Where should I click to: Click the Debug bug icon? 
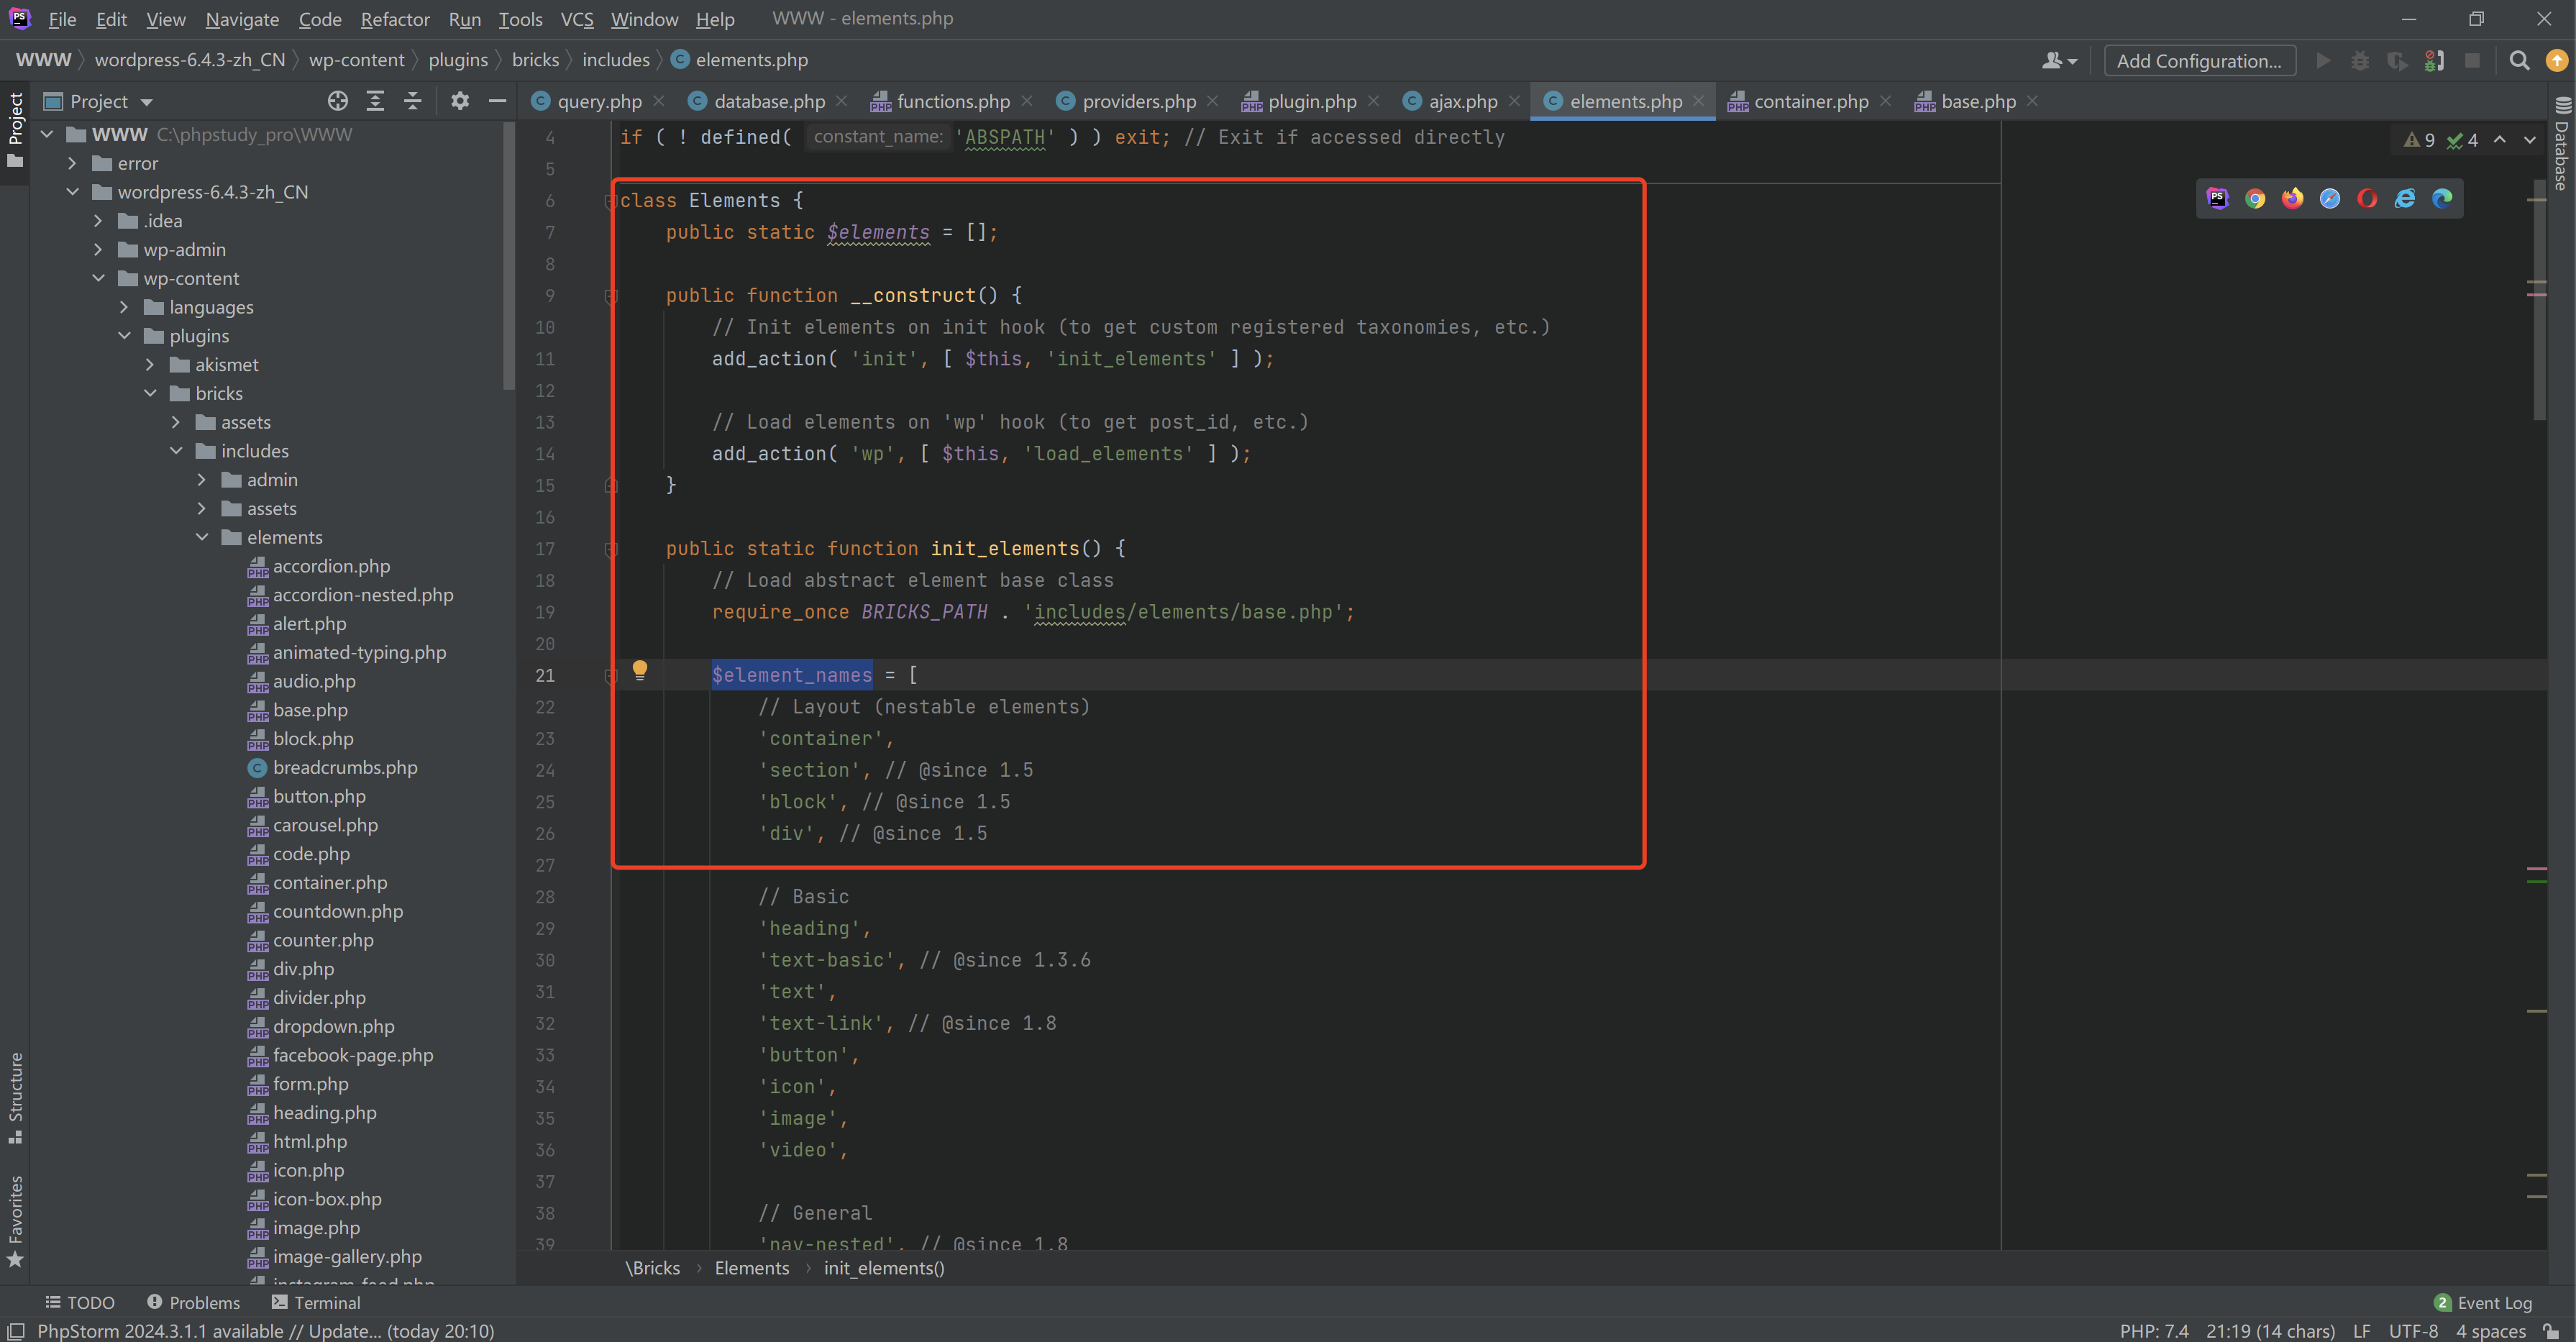[2360, 61]
